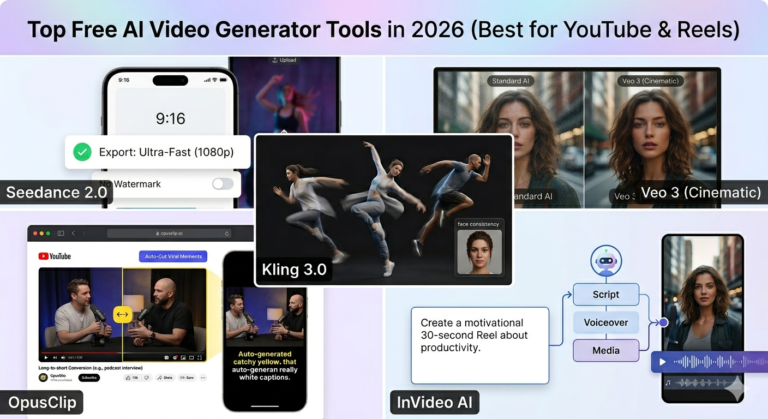
Task: Open YouTube player settings gear
Action: [175, 358]
